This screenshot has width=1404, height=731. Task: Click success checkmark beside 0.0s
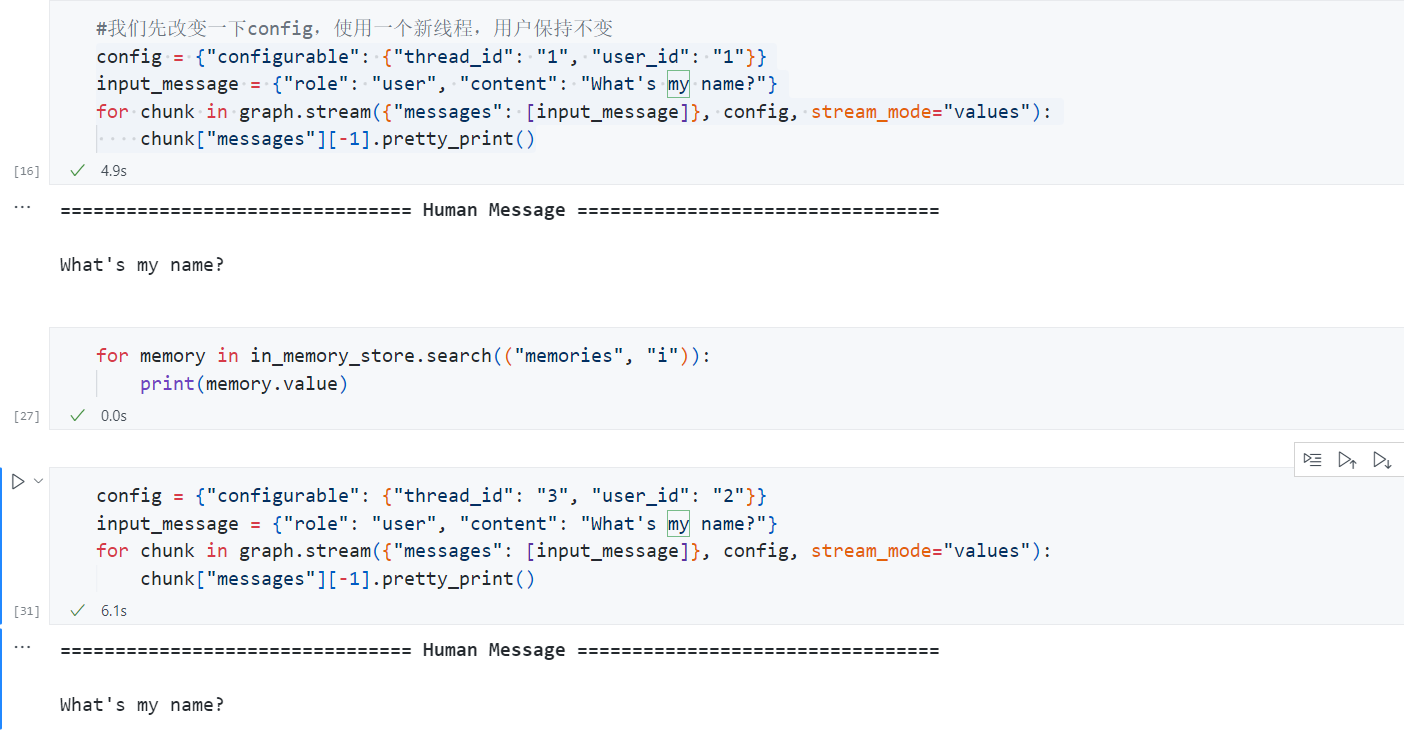(78, 415)
